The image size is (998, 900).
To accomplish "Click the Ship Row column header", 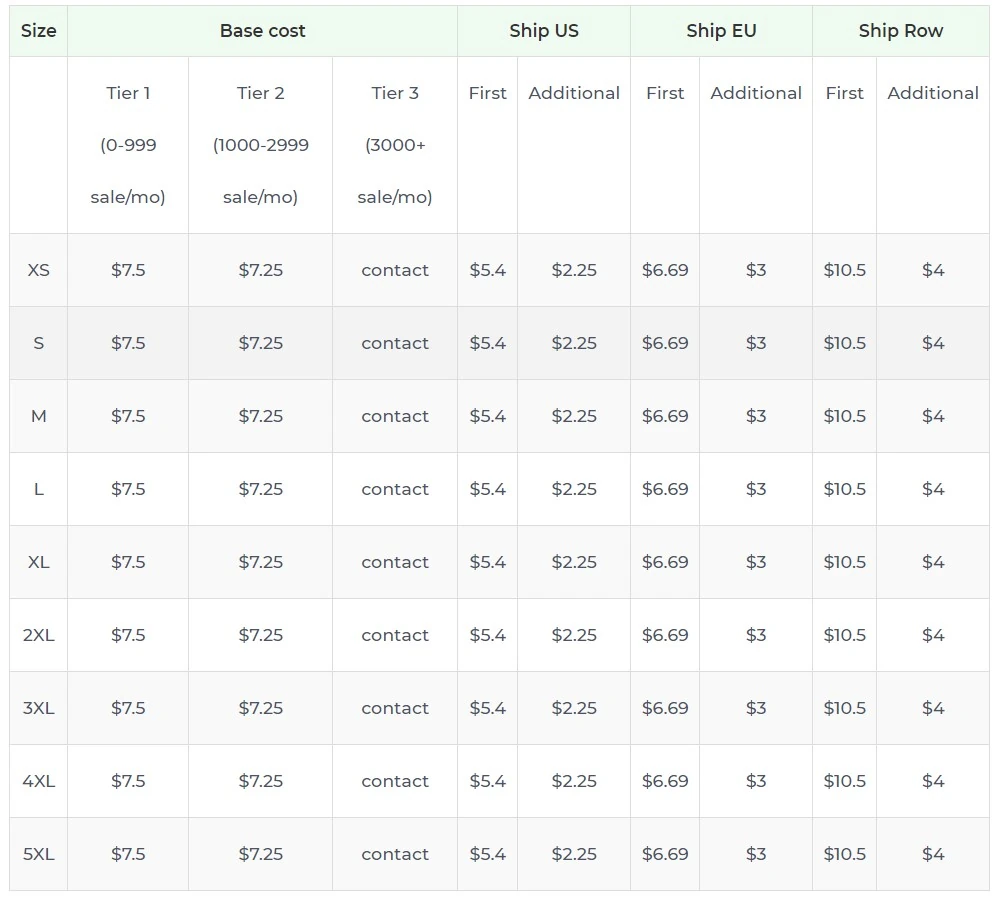I will (899, 31).
